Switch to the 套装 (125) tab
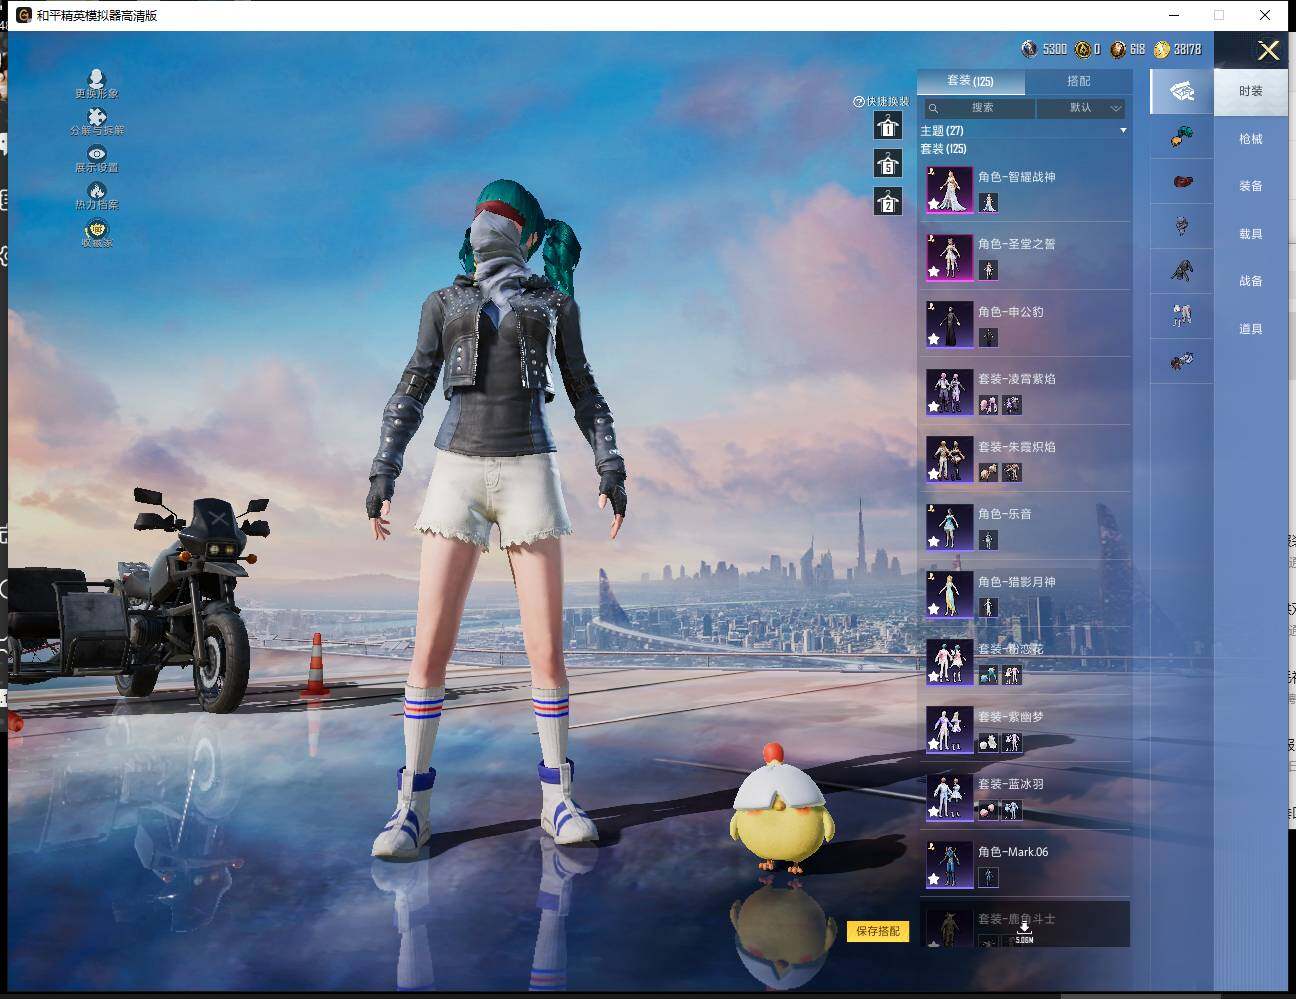Screen dimensions: 1296x999 pyautogui.click(x=970, y=81)
